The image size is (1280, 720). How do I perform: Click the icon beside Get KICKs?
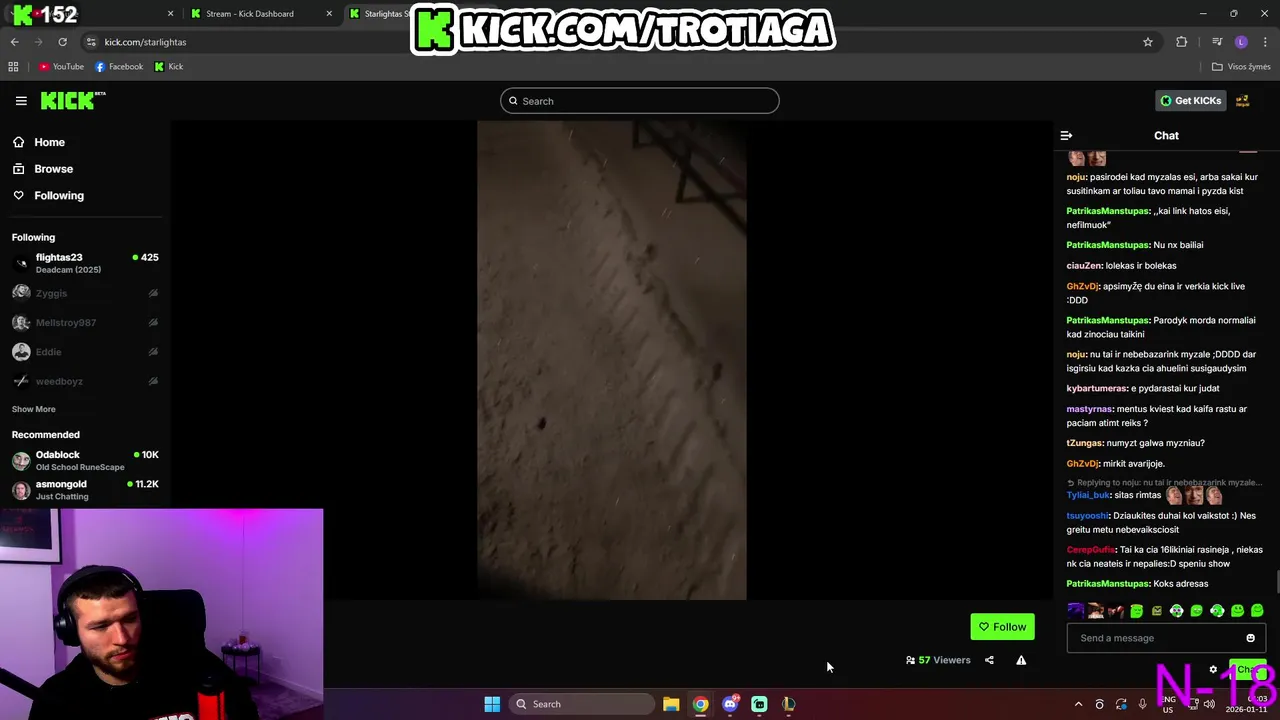click(1243, 101)
